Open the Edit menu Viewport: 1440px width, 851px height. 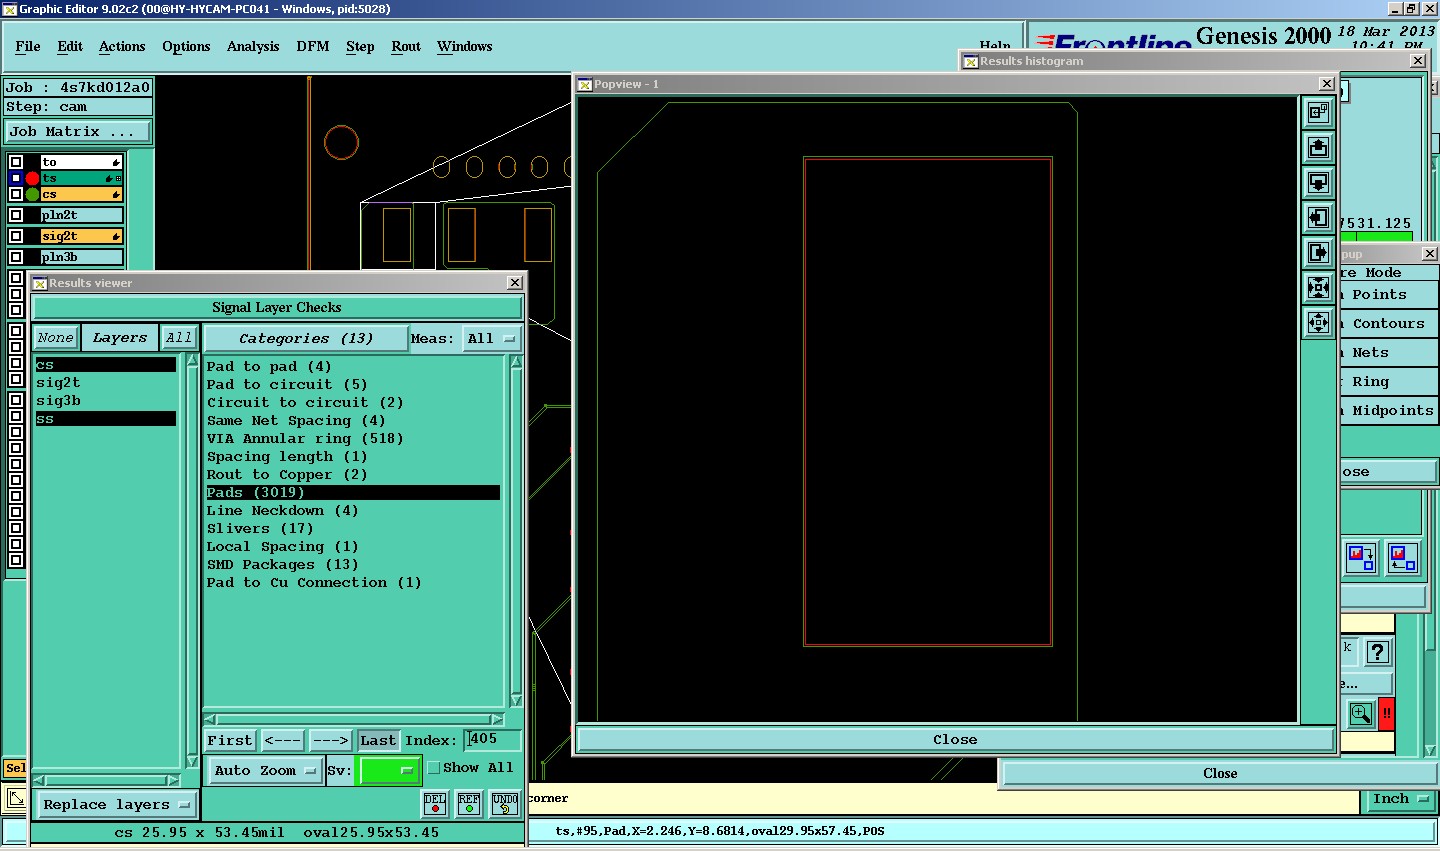(x=70, y=46)
